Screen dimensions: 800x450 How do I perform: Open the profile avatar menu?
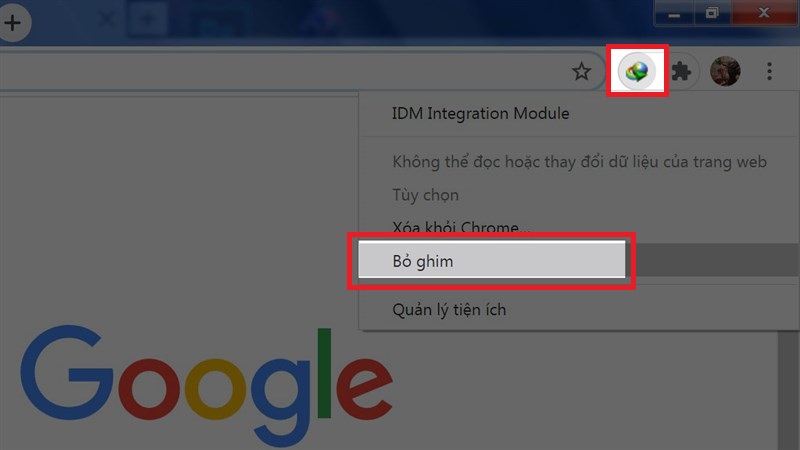click(725, 71)
